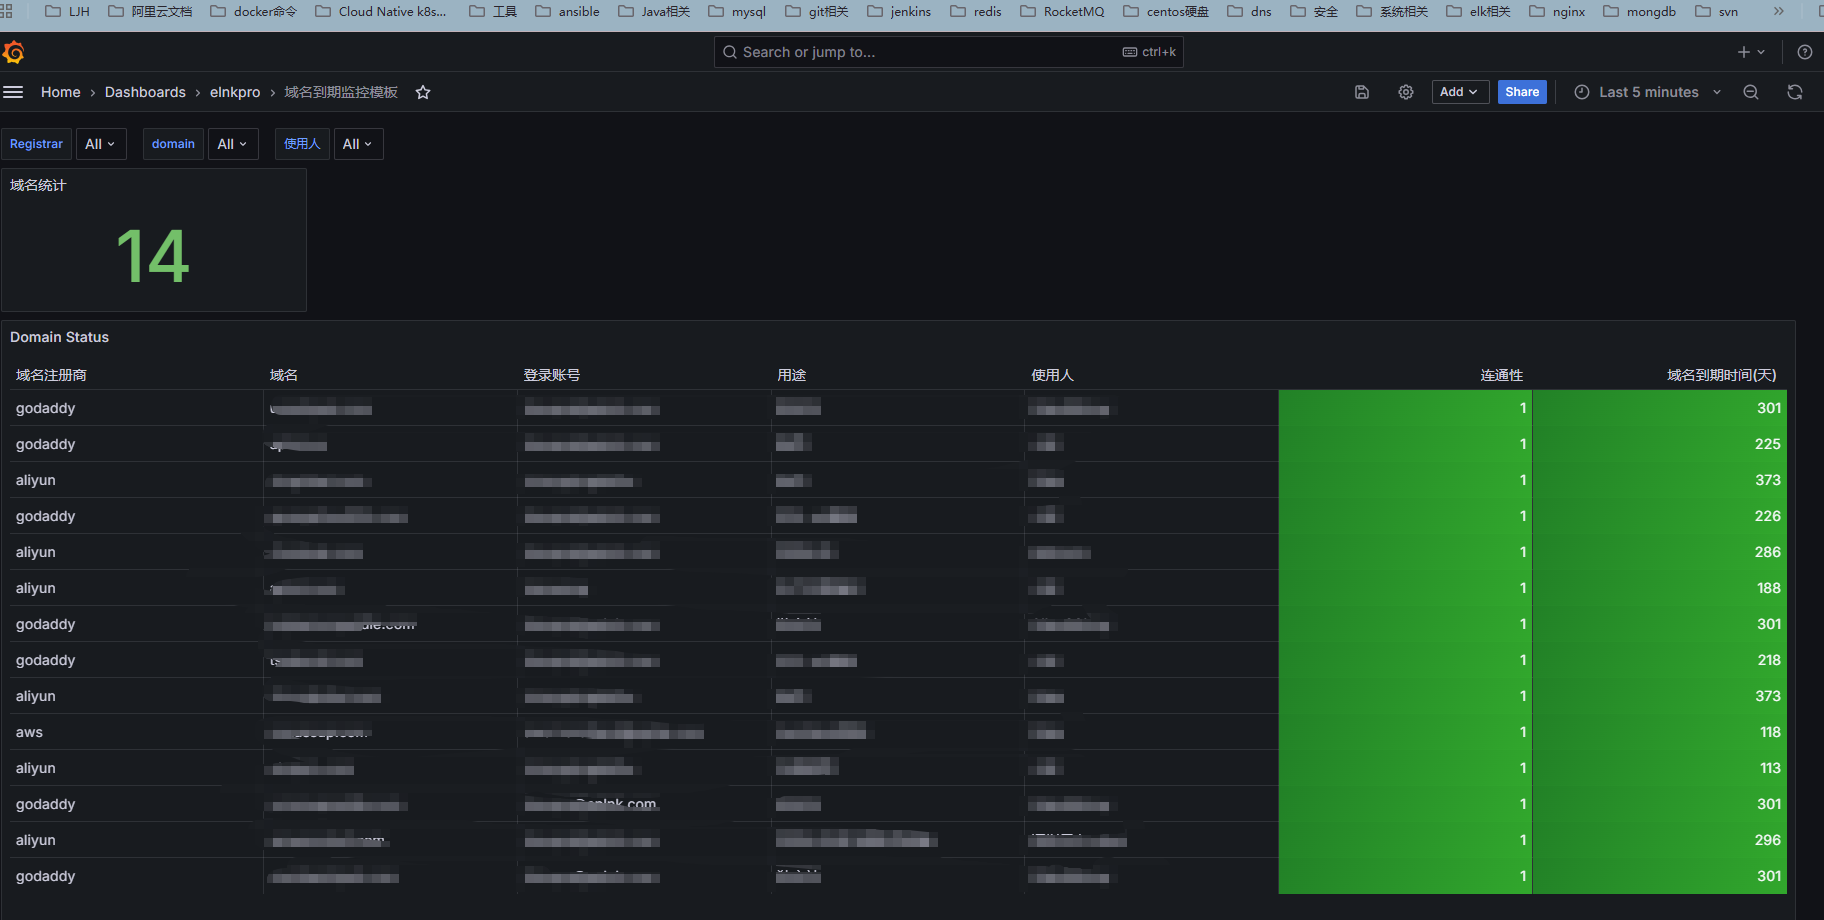Click the Share button
Screen dimensions: 1824x920
(1522, 92)
